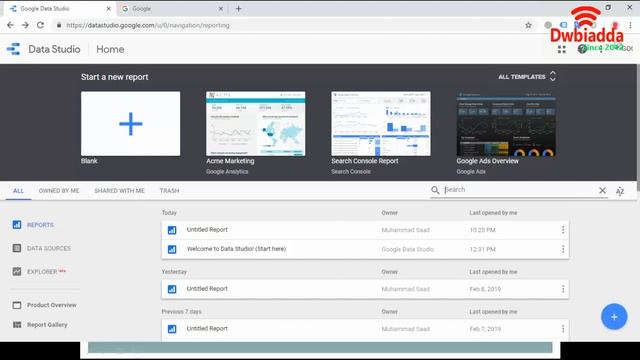Viewport: 640px width, 360px height.
Task: Switch to Shared With Me tab
Action: pos(119,191)
